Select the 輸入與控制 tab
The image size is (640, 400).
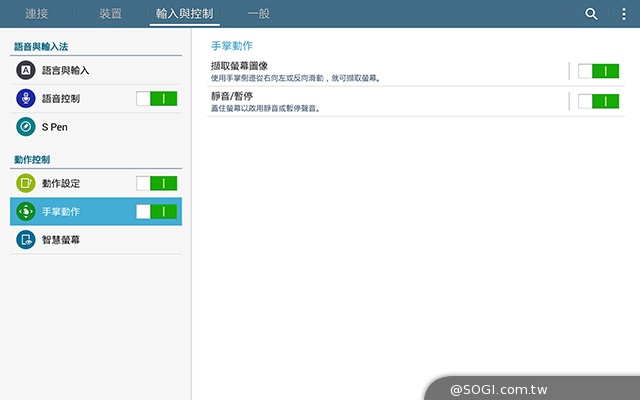(184, 14)
